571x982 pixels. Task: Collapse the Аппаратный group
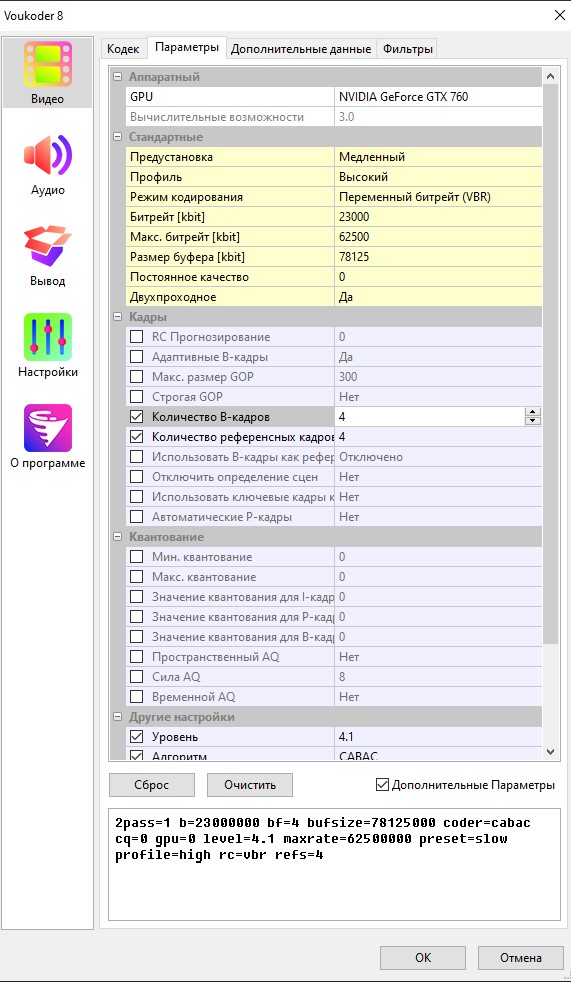[116, 77]
